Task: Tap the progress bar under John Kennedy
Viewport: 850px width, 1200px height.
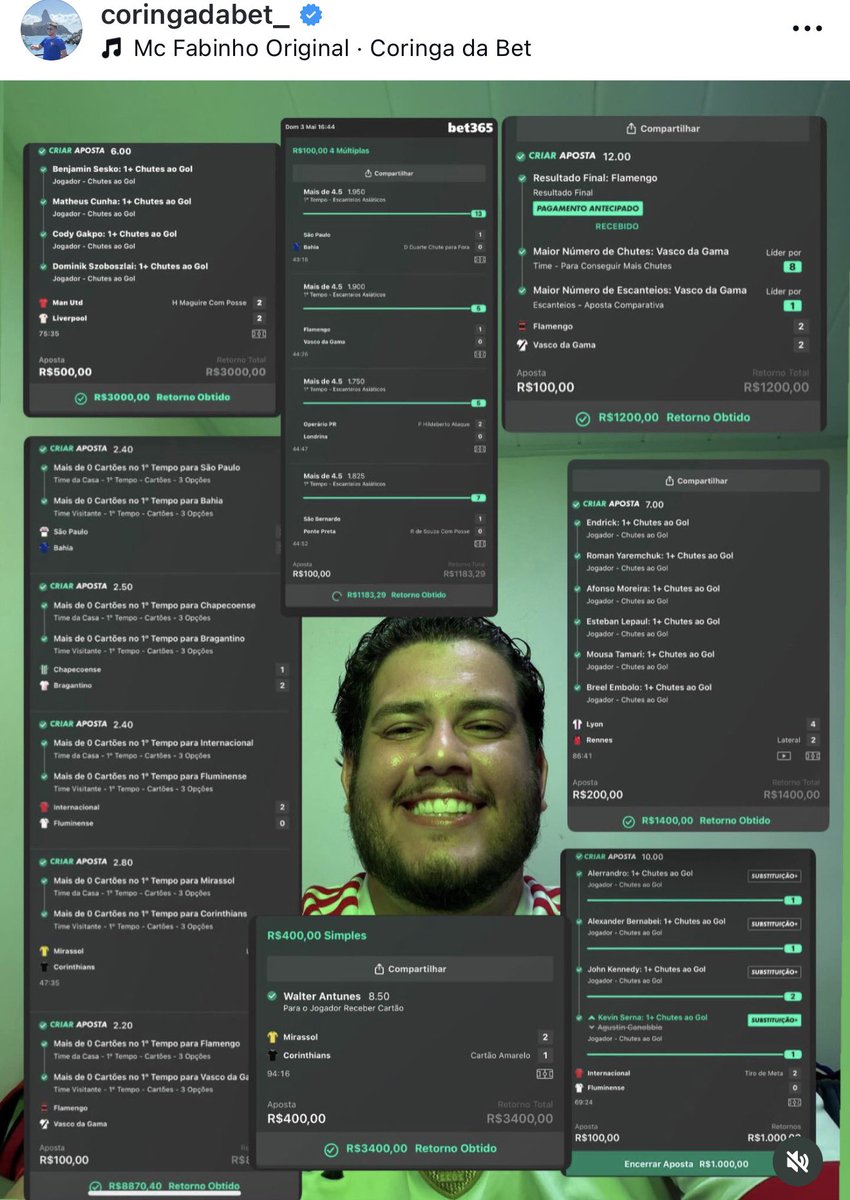Action: pos(694,996)
